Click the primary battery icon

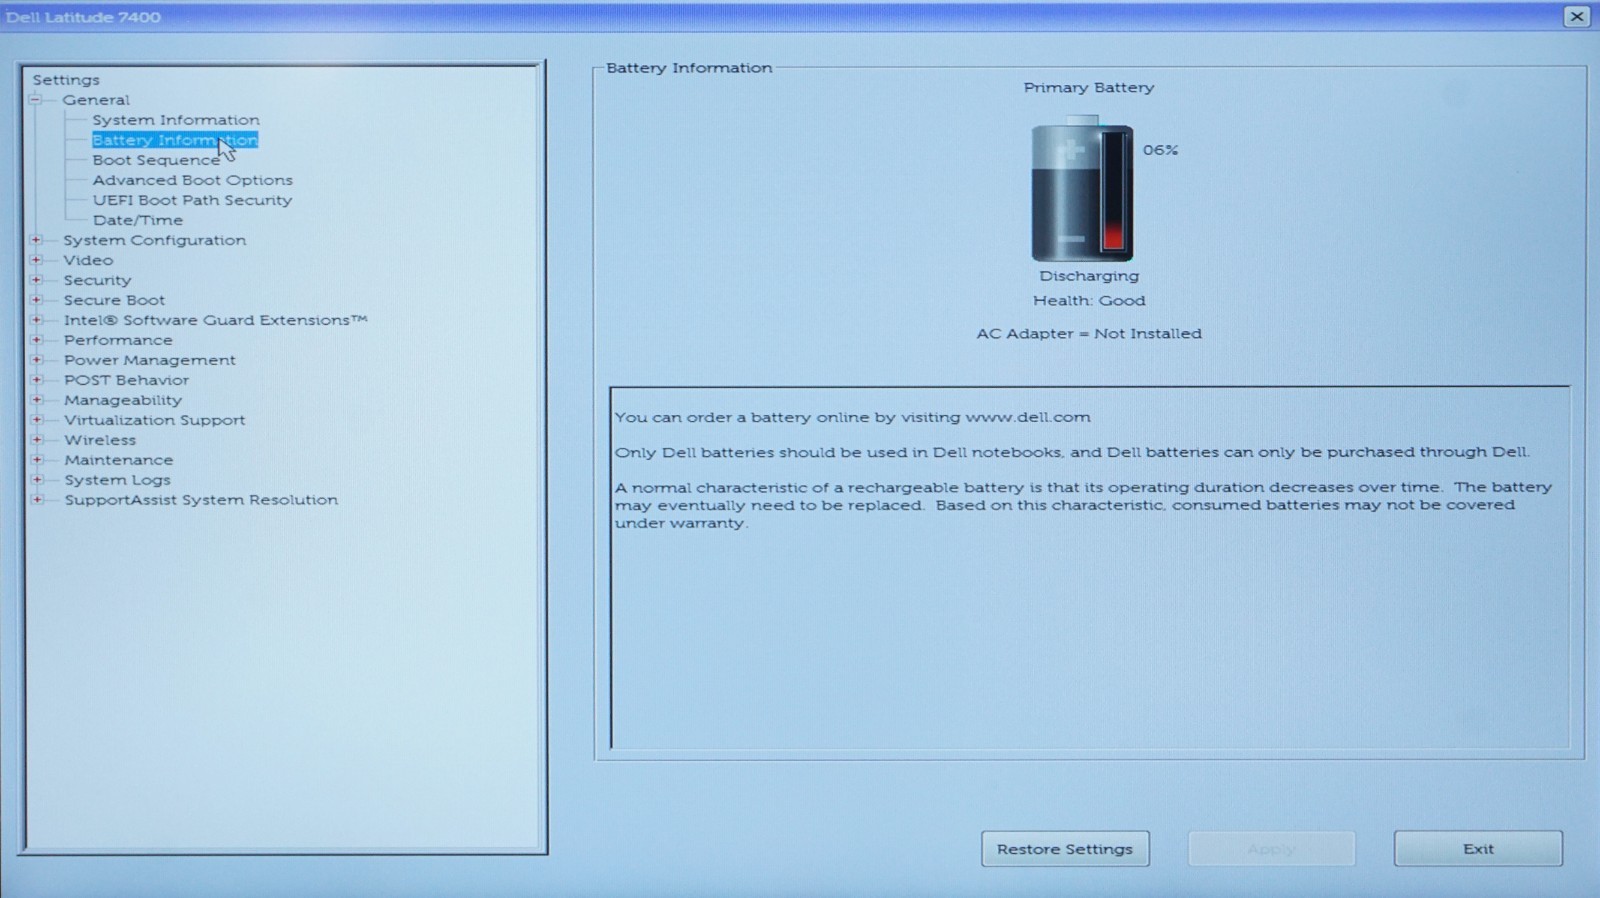coord(1082,190)
